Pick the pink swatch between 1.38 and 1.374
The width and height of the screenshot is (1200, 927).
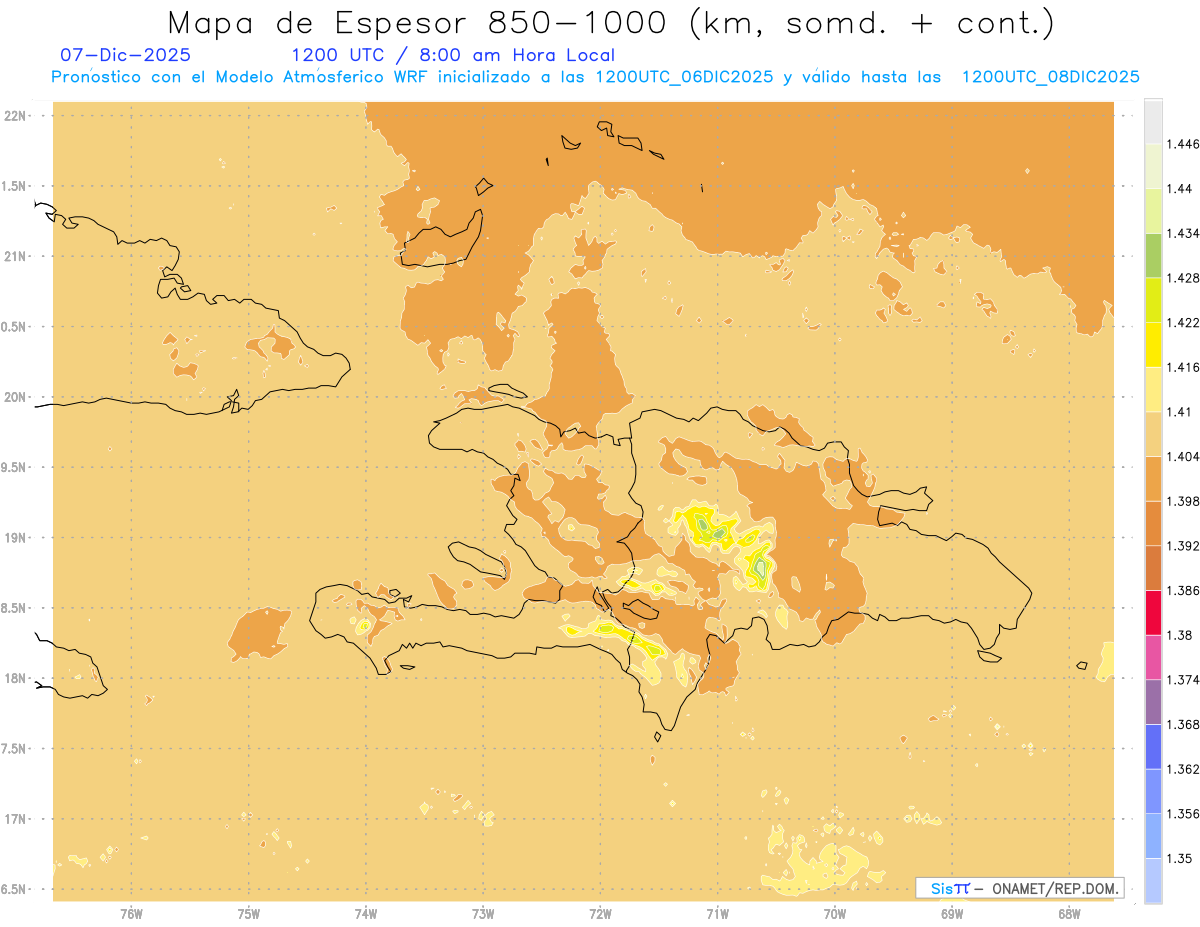click(1153, 657)
